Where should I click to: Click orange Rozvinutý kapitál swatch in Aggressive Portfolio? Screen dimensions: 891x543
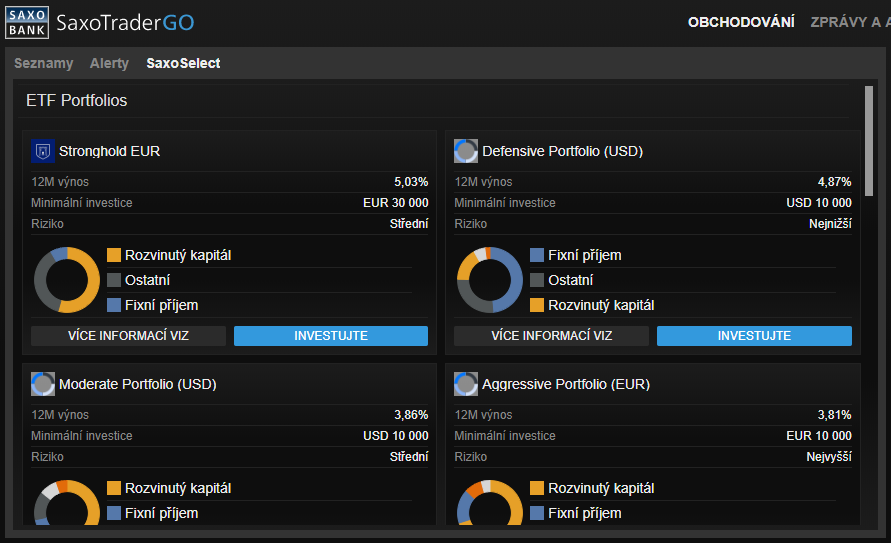[537, 488]
